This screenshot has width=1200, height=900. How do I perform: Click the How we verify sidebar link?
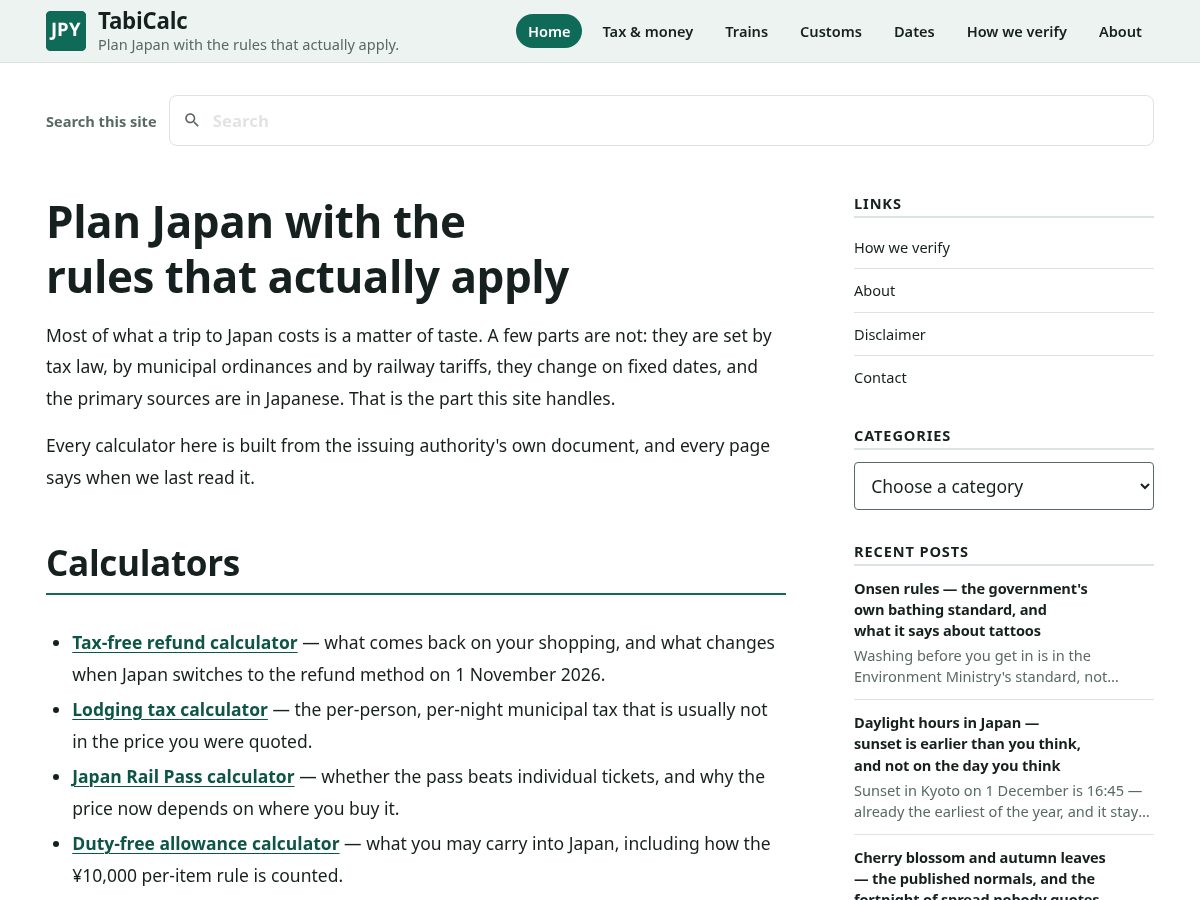point(902,247)
